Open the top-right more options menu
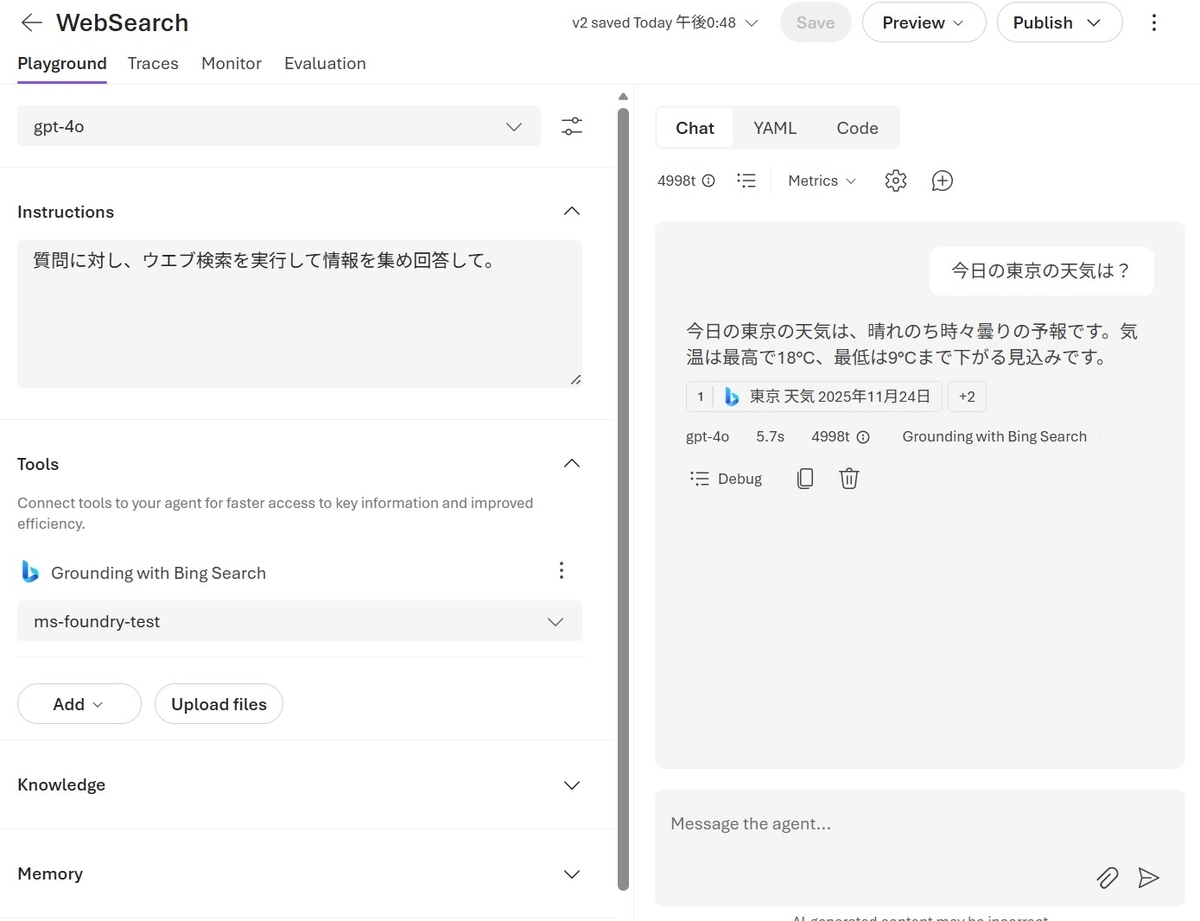The image size is (1200, 921). (x=1154, y=22)
